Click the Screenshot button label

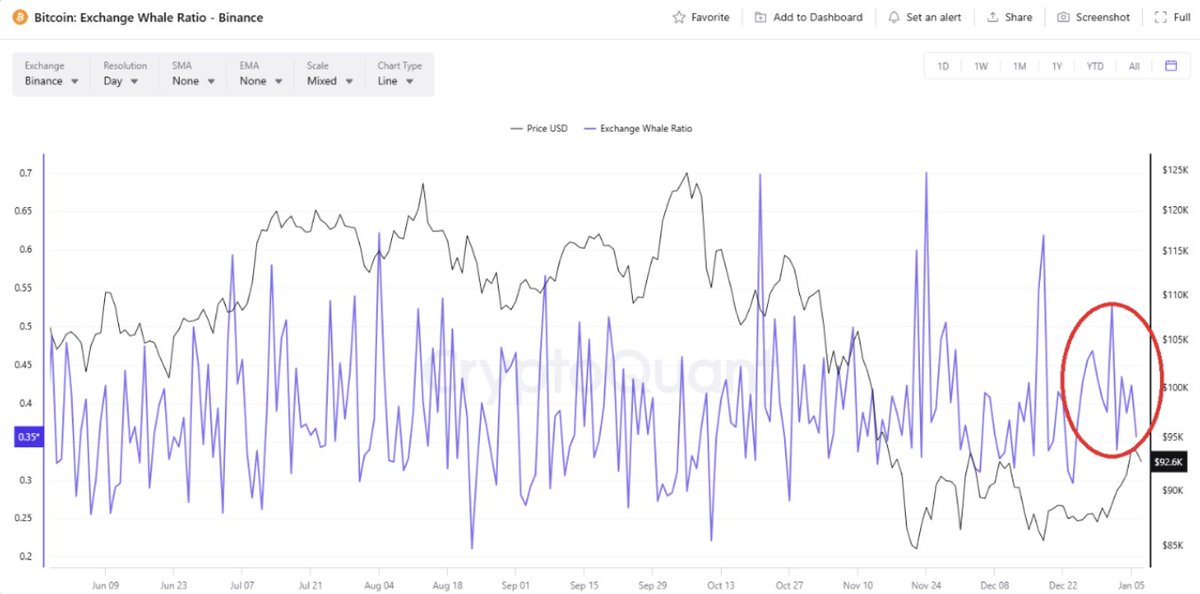pos(1103,17)
